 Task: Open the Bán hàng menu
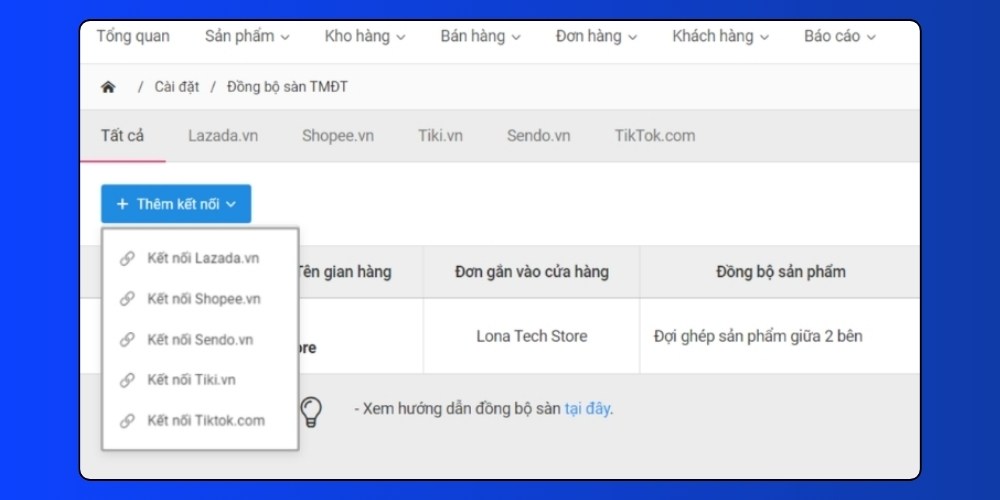pyautogui.click(x=480, y=37)
